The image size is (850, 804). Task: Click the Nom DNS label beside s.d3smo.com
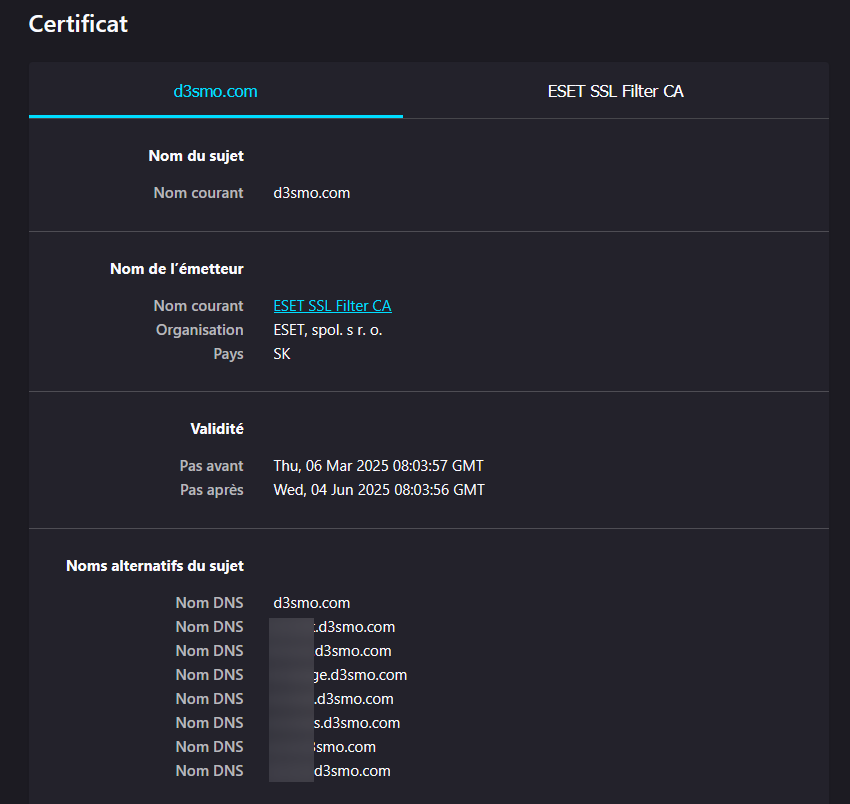(209, 723)
